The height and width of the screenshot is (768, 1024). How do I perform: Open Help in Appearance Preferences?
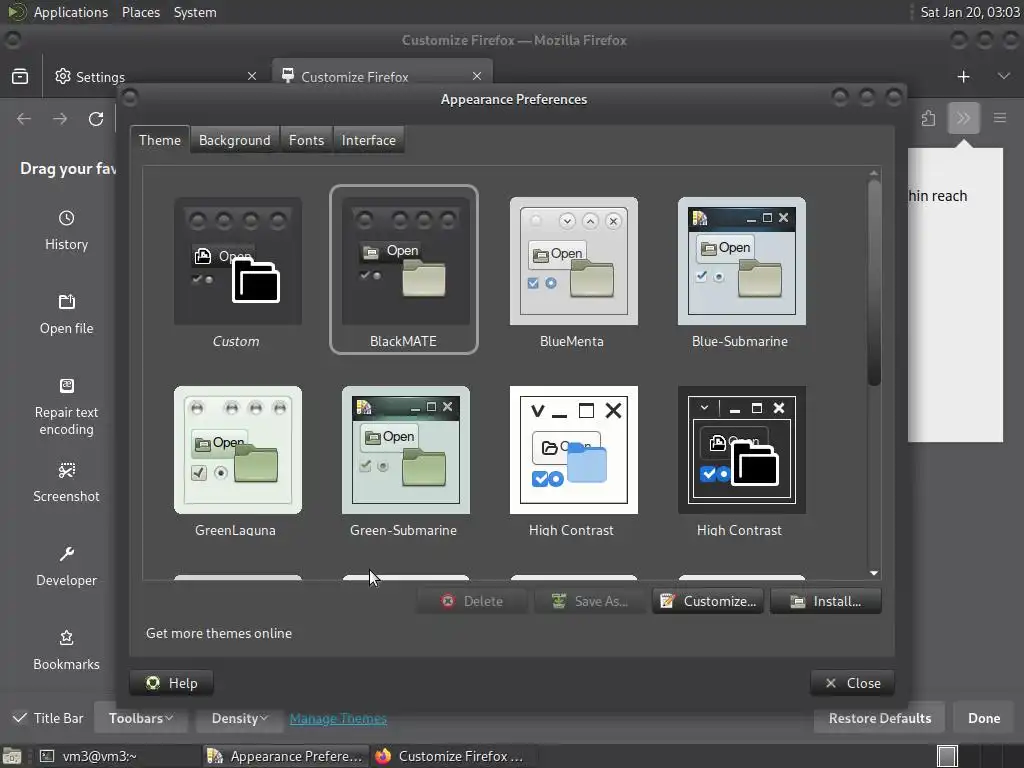click(171, 683)
